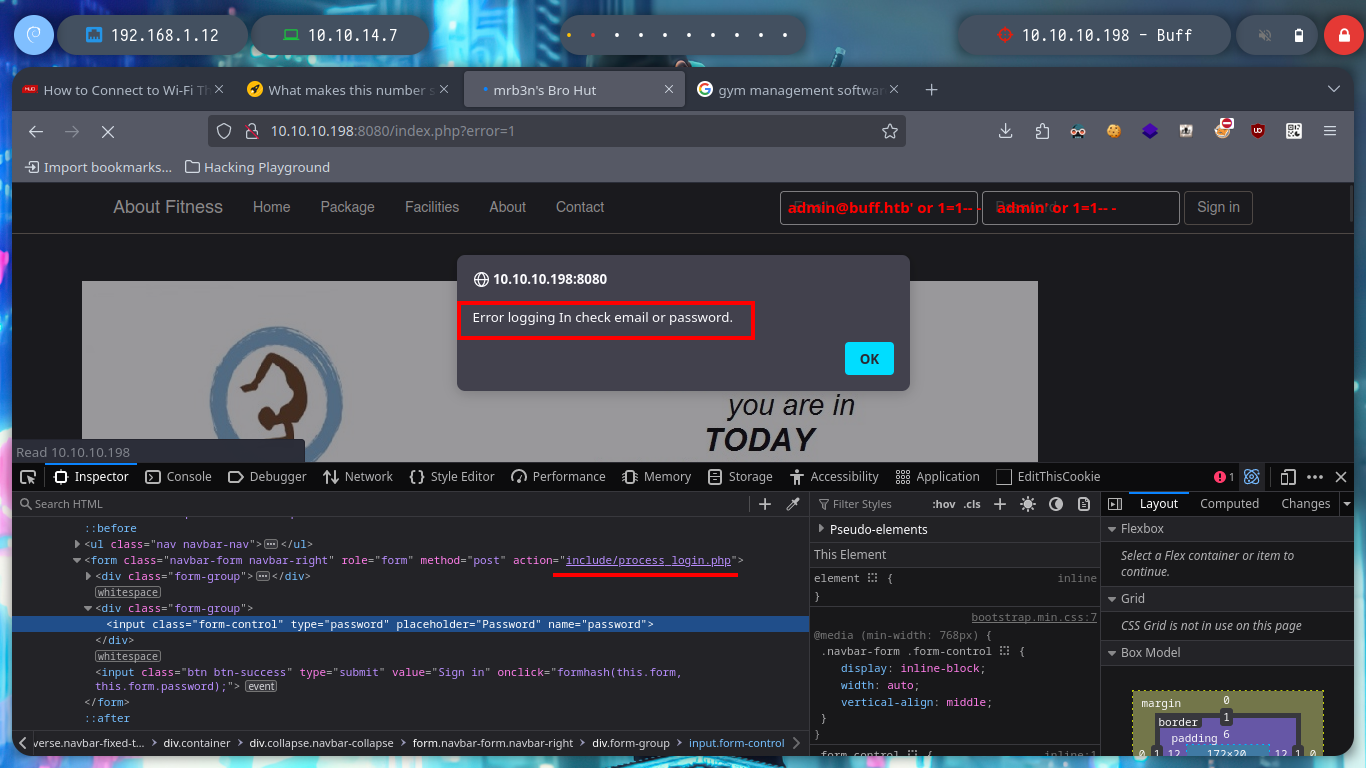
Task: Open the uBlock Origin extension
Action: click(1258, 131)
